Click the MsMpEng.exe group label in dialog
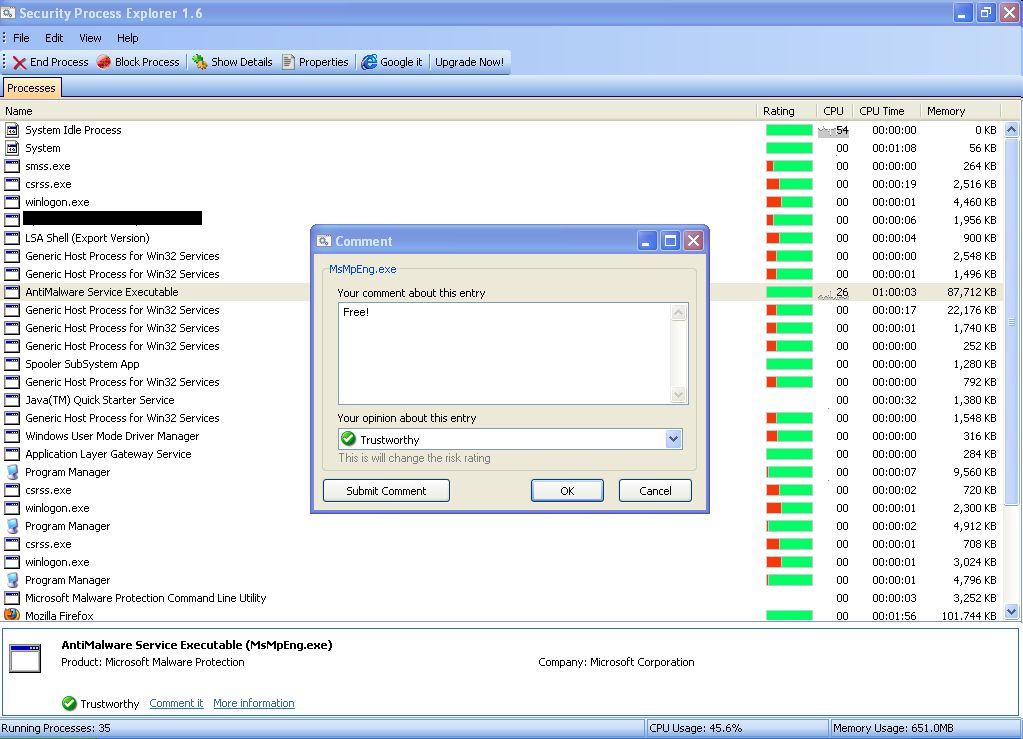Screen dimensions: 1023x739 [x=362, y=269]
